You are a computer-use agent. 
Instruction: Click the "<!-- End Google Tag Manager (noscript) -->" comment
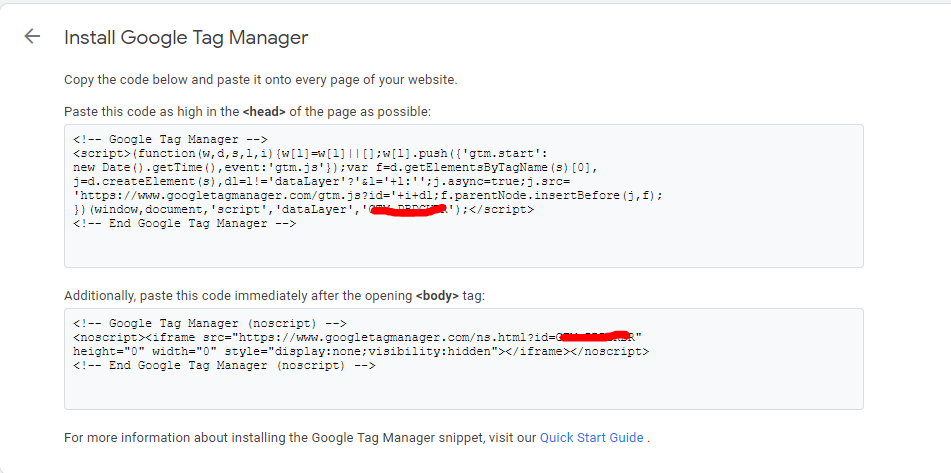coord(224,366)
